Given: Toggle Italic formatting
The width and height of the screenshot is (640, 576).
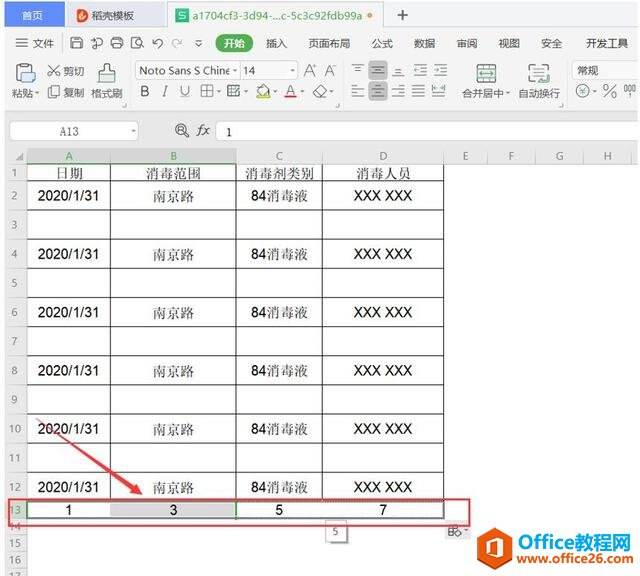Looking at the screenshot, I should point(164,91).
